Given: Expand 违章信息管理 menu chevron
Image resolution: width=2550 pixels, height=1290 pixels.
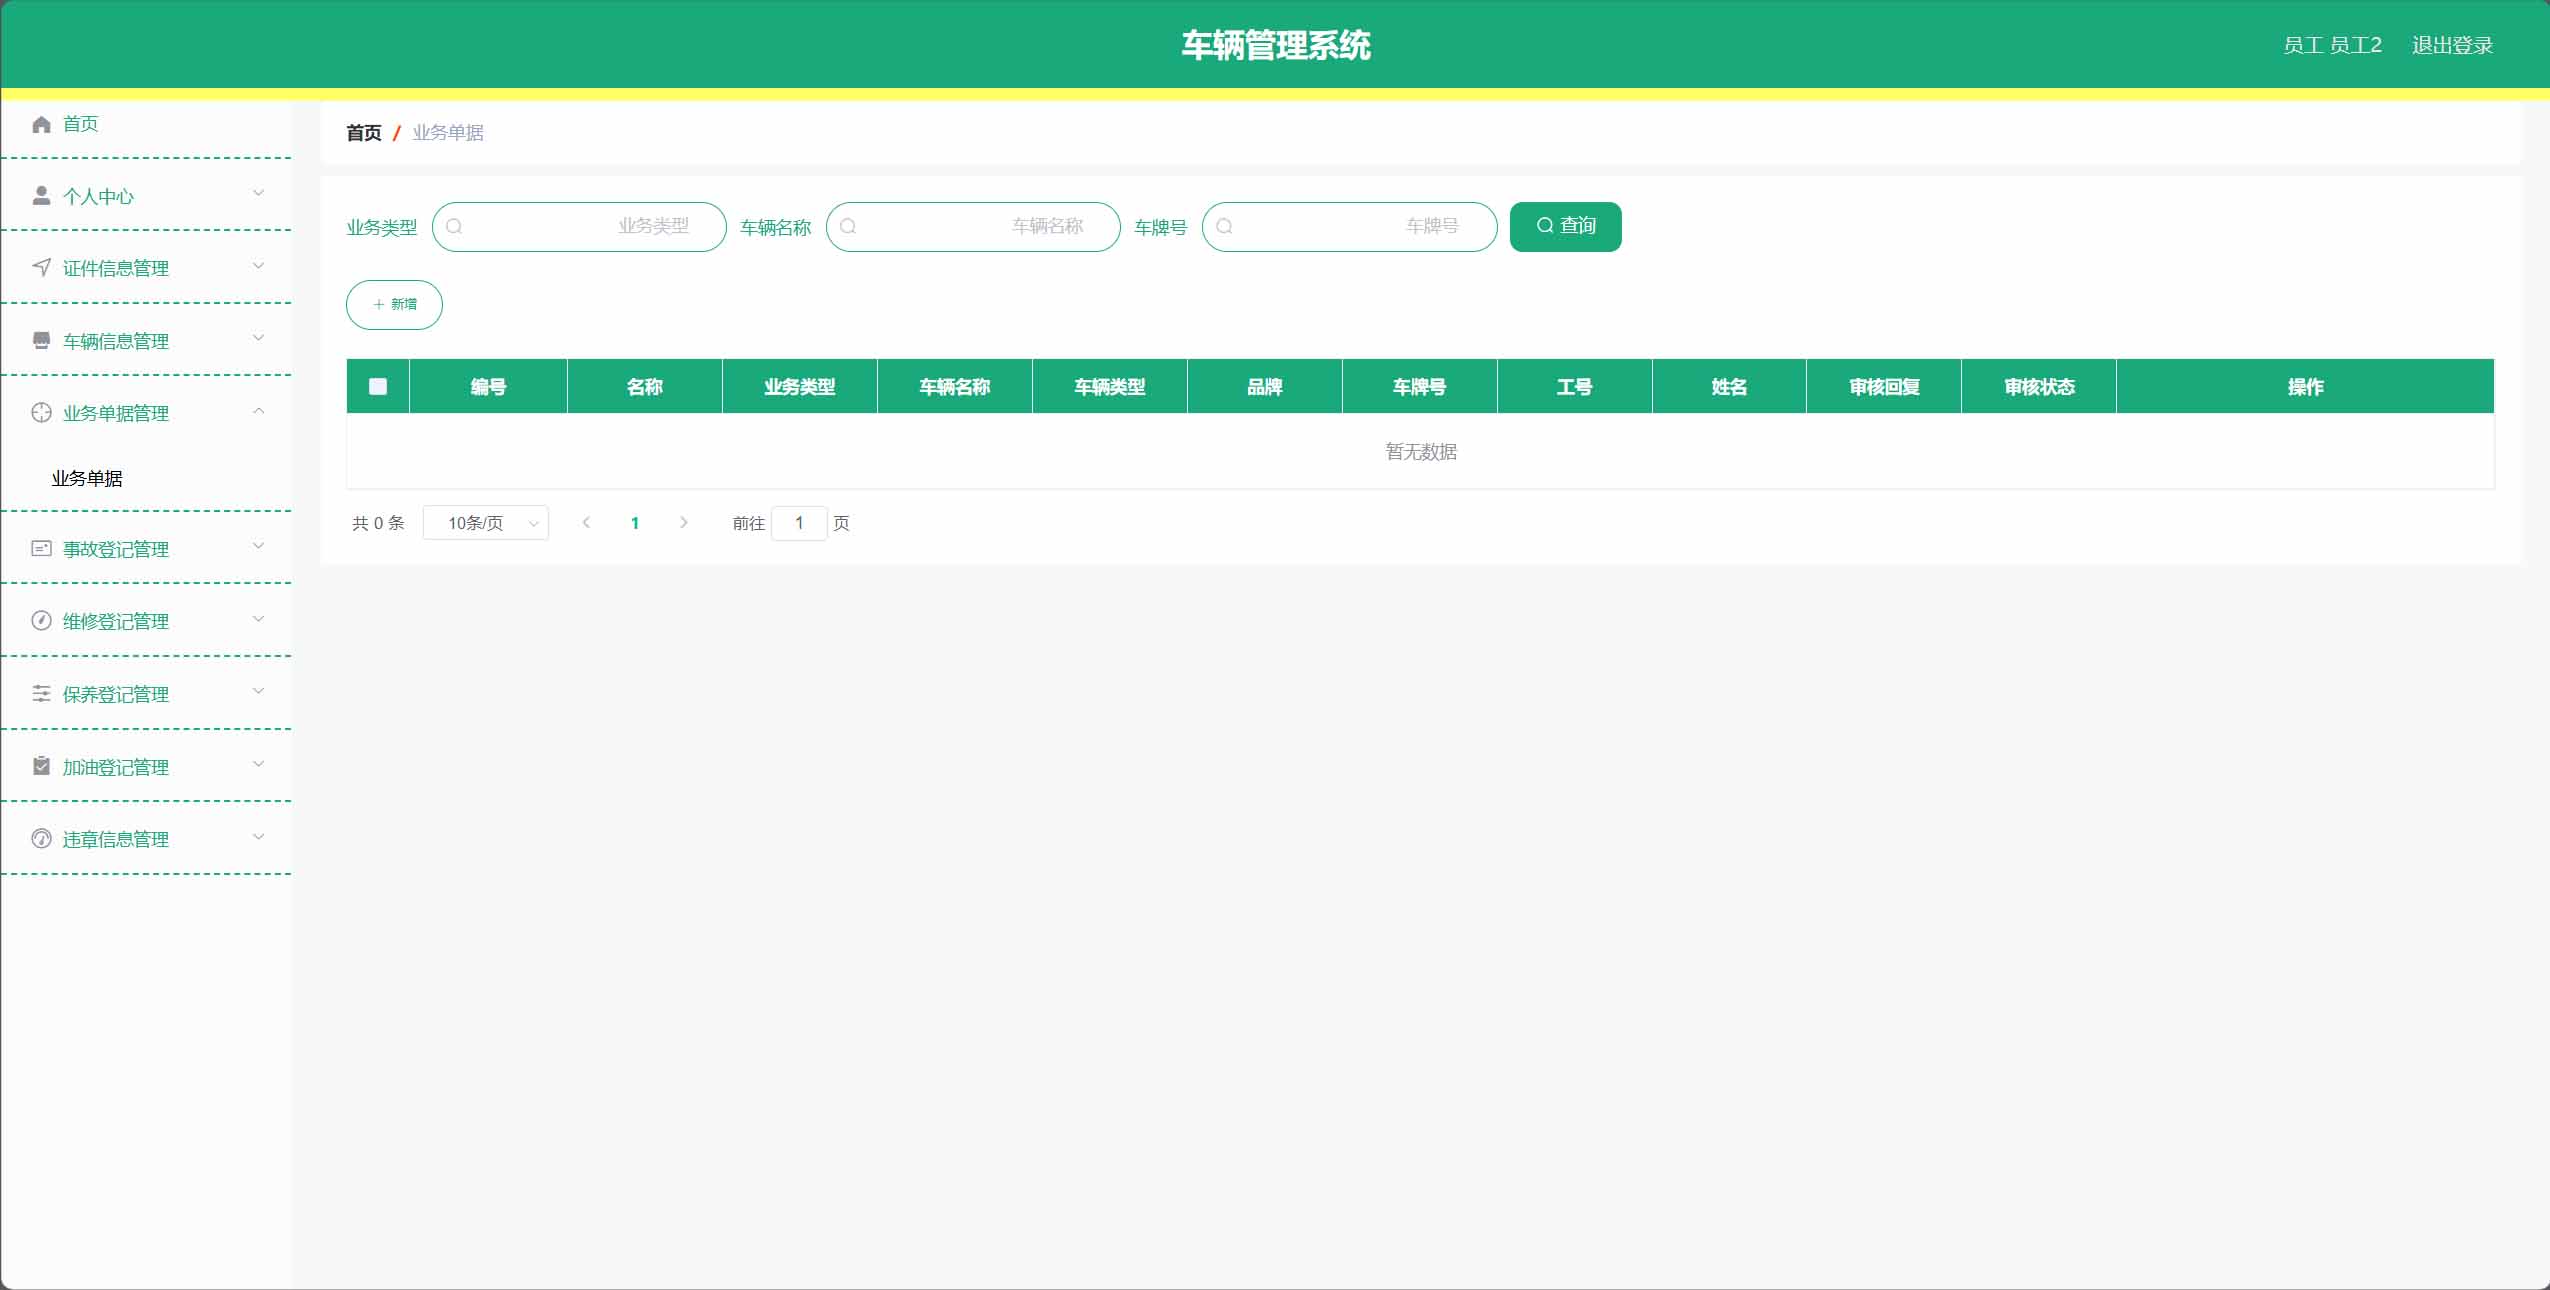Looking at the screenshot, I should pyautogui.click(x=258, y=836).
